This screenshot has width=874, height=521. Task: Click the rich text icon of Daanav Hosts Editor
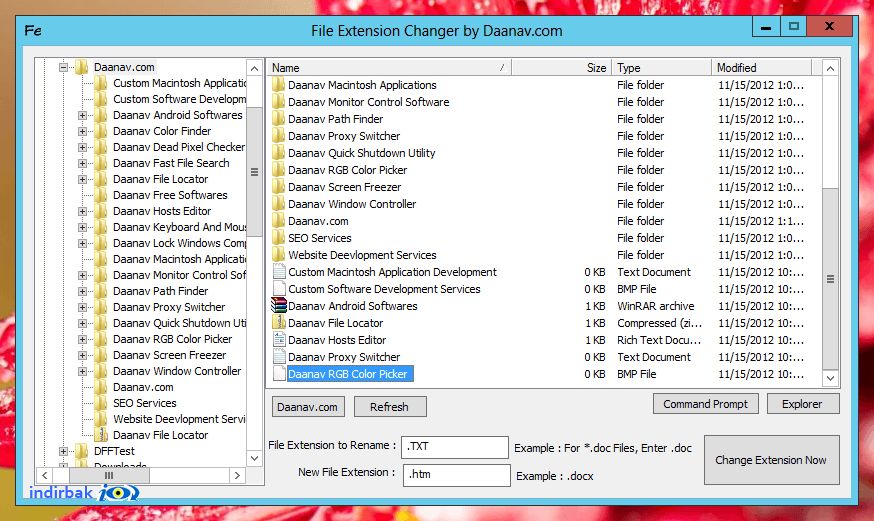click(279, 340)
